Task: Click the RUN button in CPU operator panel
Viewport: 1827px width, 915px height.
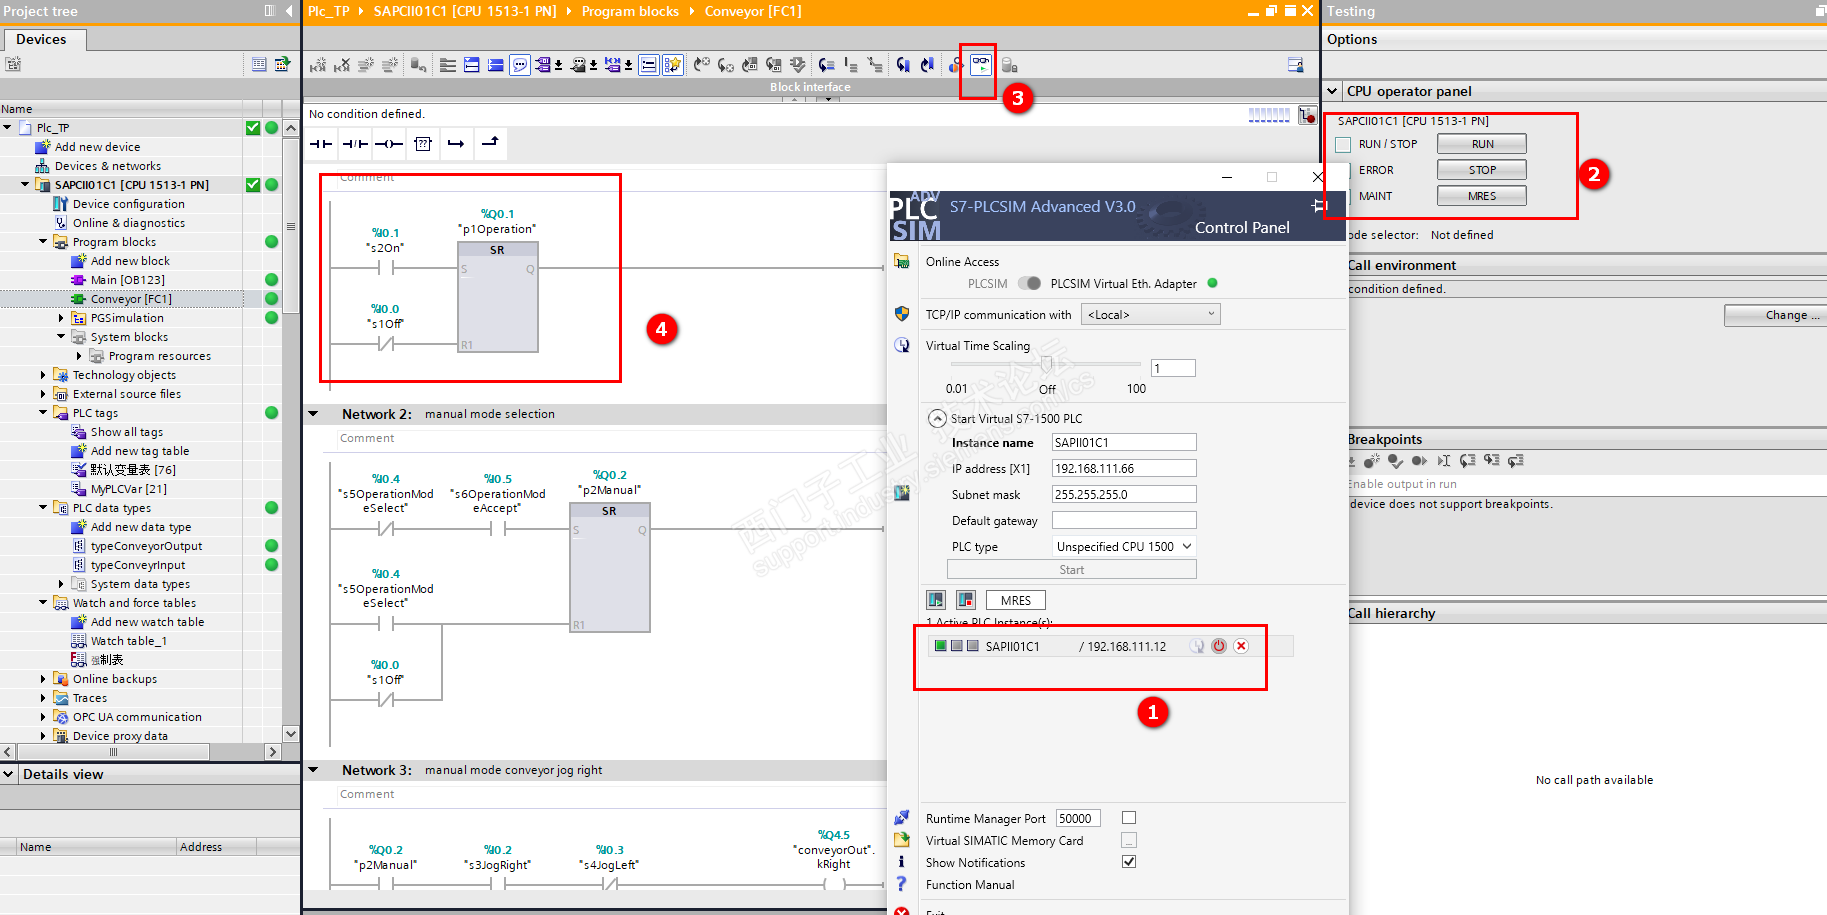Action: pyautogui.click(x=1482, y=144)
